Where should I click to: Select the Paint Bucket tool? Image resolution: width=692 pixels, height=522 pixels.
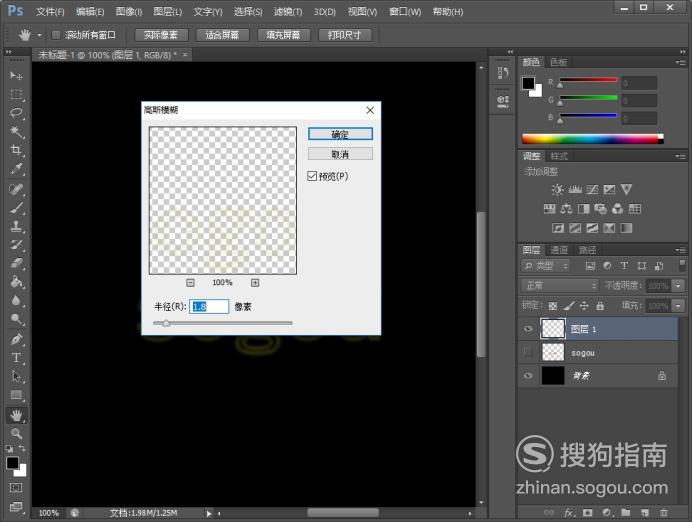tap(16, 282)
